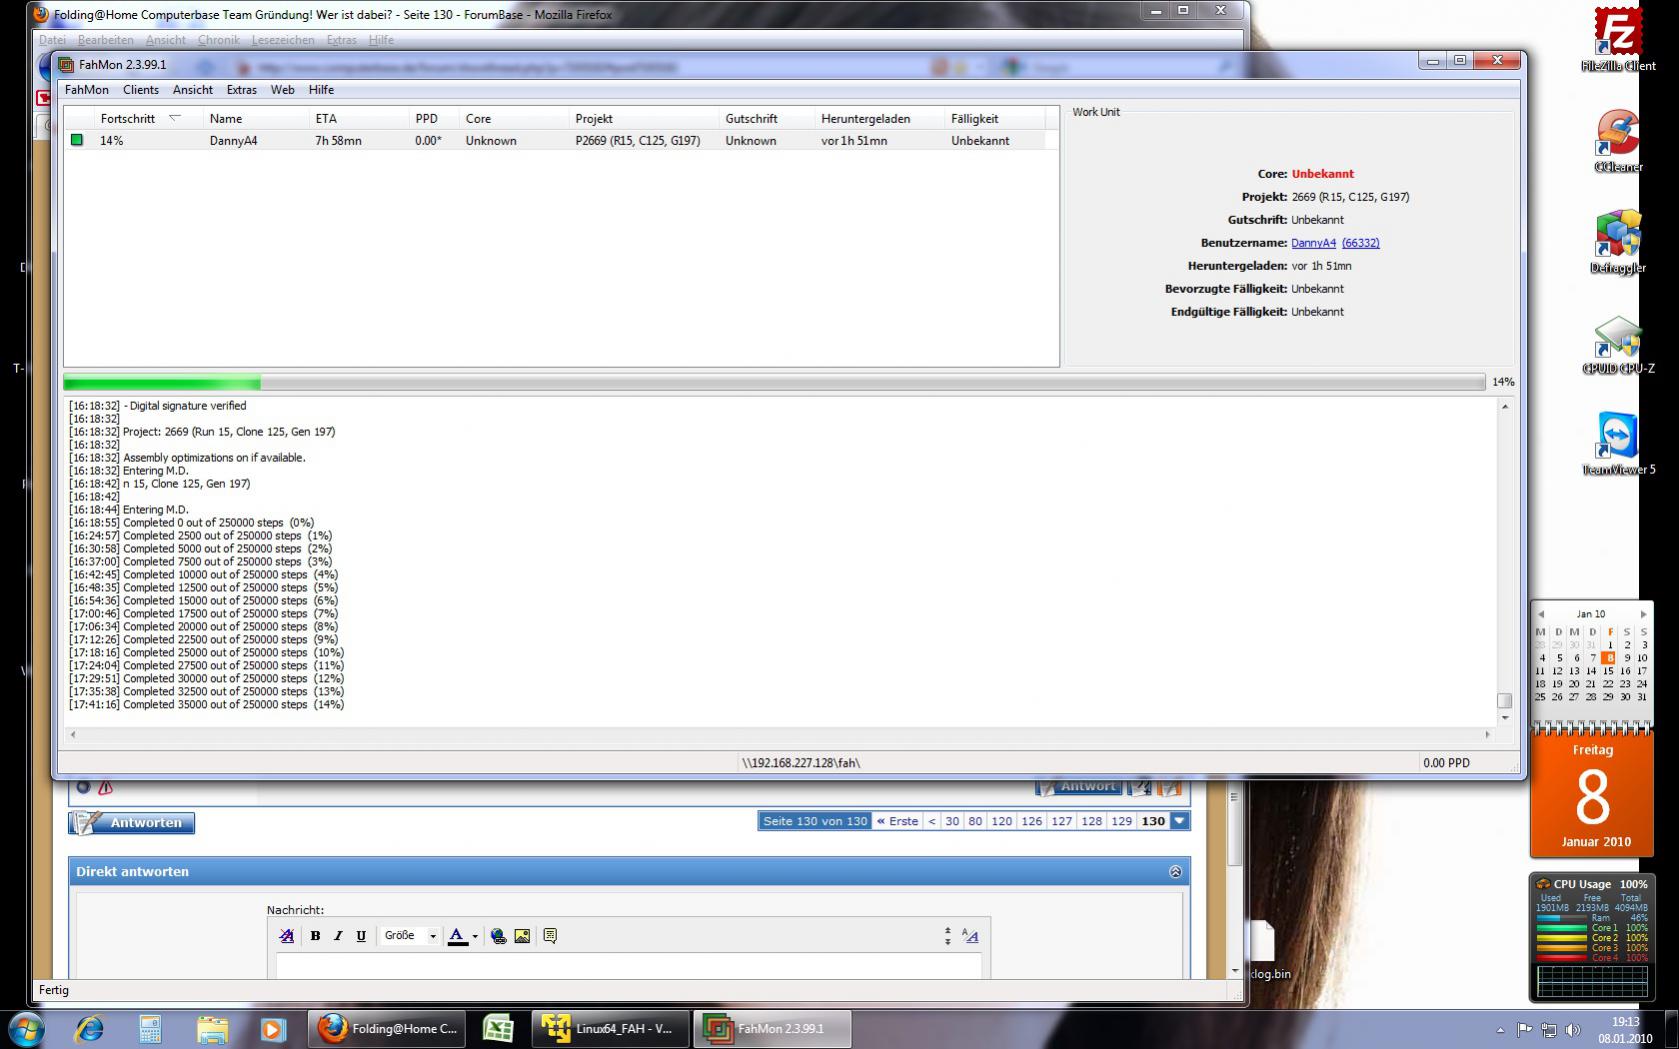Open text color dropdown arrow
The width and height of the screenshot is (1679, 1049).
tap(475, 936)
